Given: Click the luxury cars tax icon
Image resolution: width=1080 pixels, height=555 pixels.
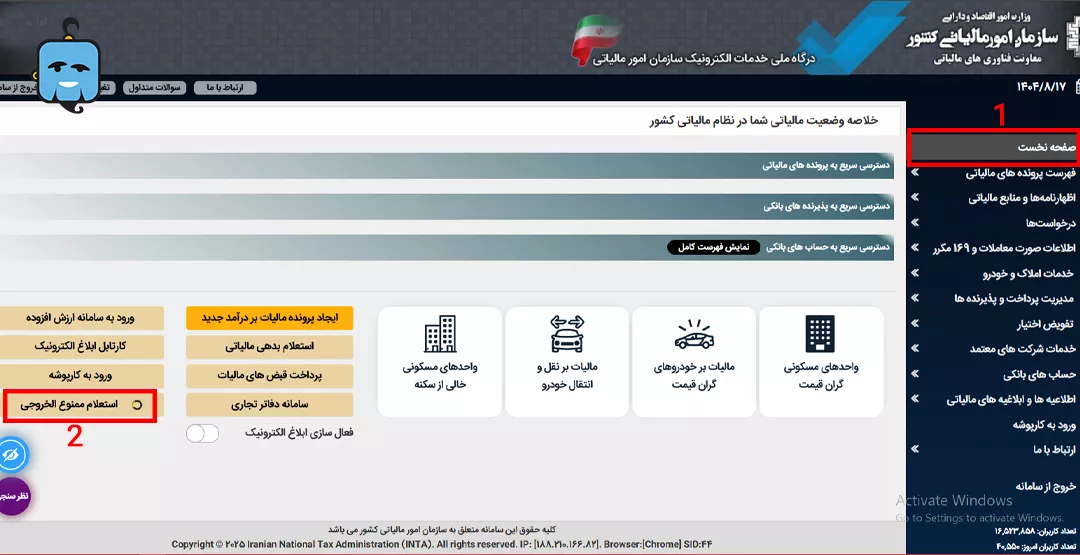Looking at the screenshot, I should pos(693,335).
